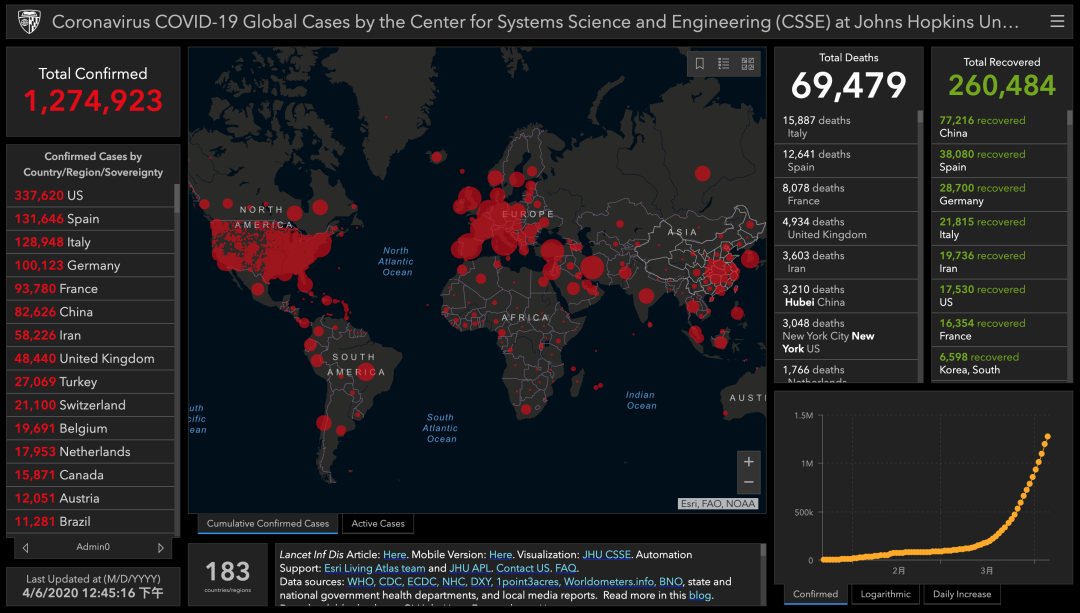Click the Esri, FAO, NOAA attribution
Image resolution: width=1080 pixels, height=613 pixels.
pyautogui.click(x=718, y=503)
